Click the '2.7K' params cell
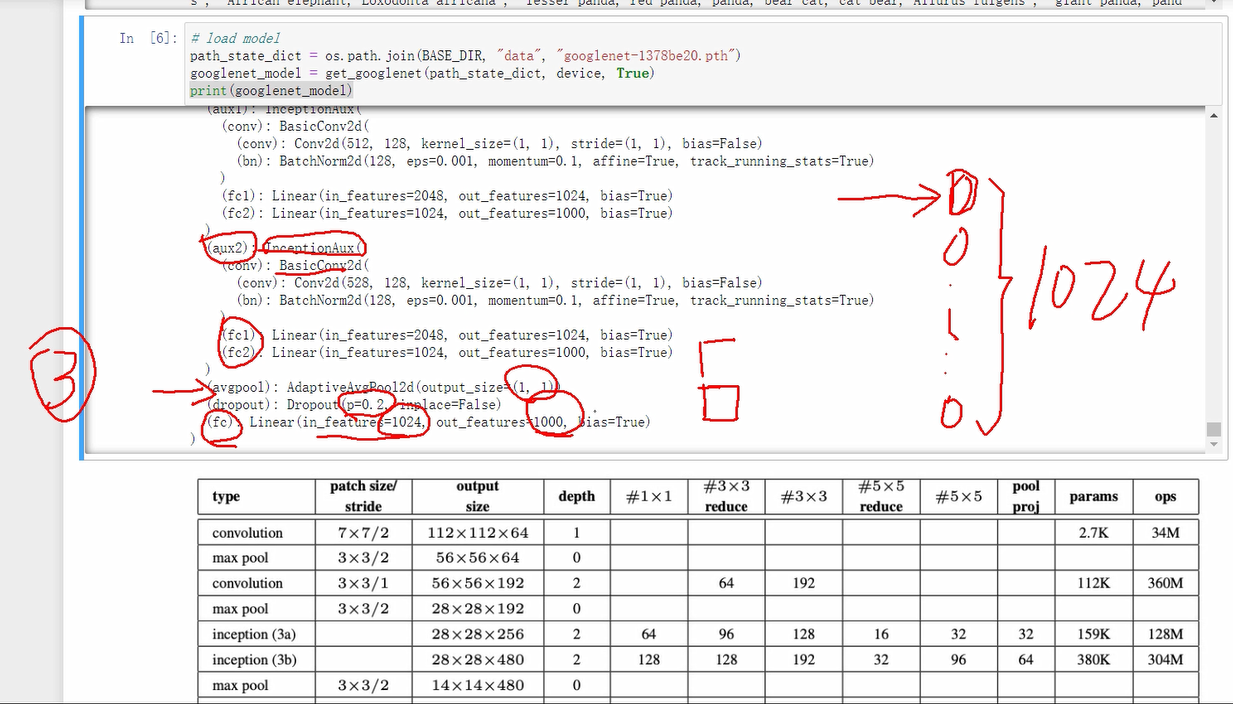 pos(1093,533)
